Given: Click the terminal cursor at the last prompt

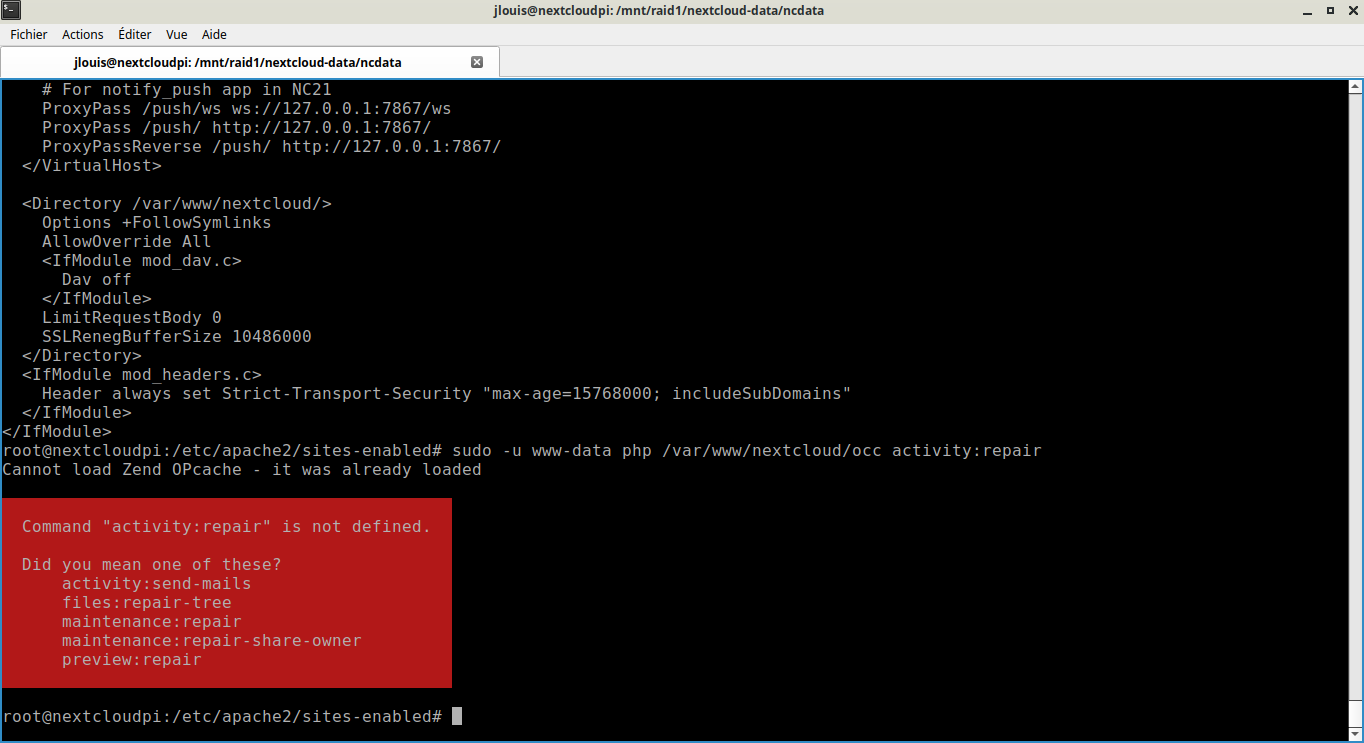Looking at the screenshot, I should pyautogui.click(x=457, y=717).
